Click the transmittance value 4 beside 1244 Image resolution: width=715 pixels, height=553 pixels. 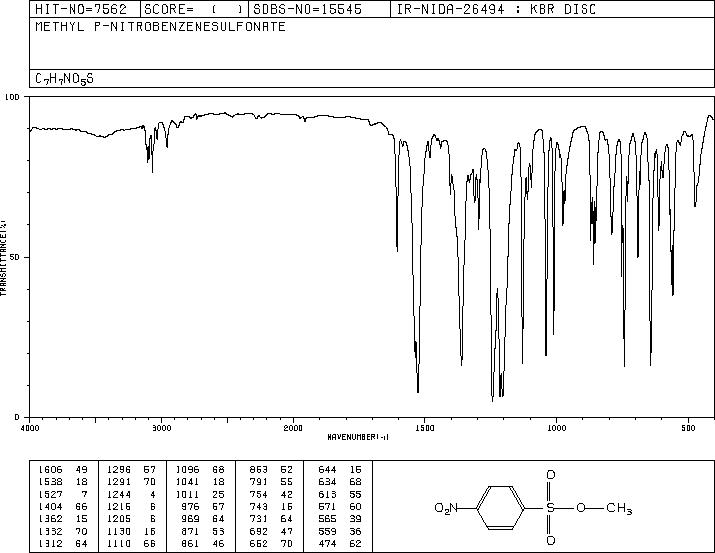(153, 494)
